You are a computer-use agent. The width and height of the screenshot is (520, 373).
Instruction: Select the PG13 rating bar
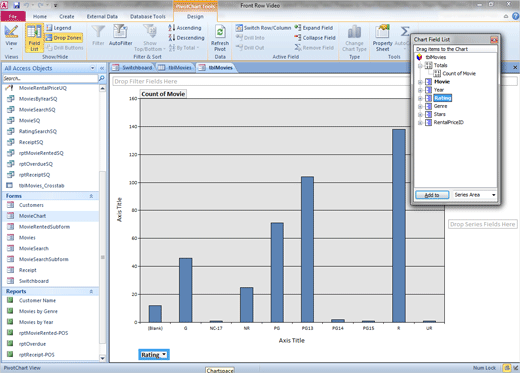[307, 249]
